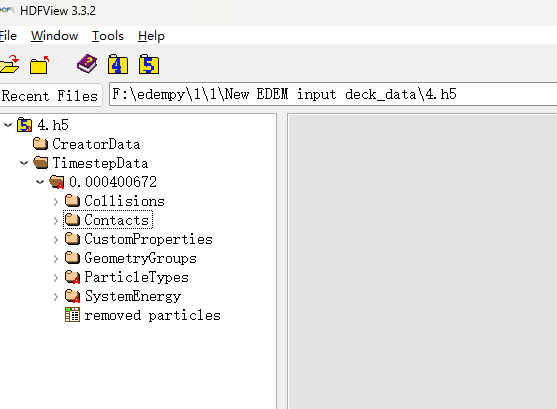Open the purple help book icon
The height and width of the screenshot is (409, 557).
pyautogui.click(x=87, y=64)
